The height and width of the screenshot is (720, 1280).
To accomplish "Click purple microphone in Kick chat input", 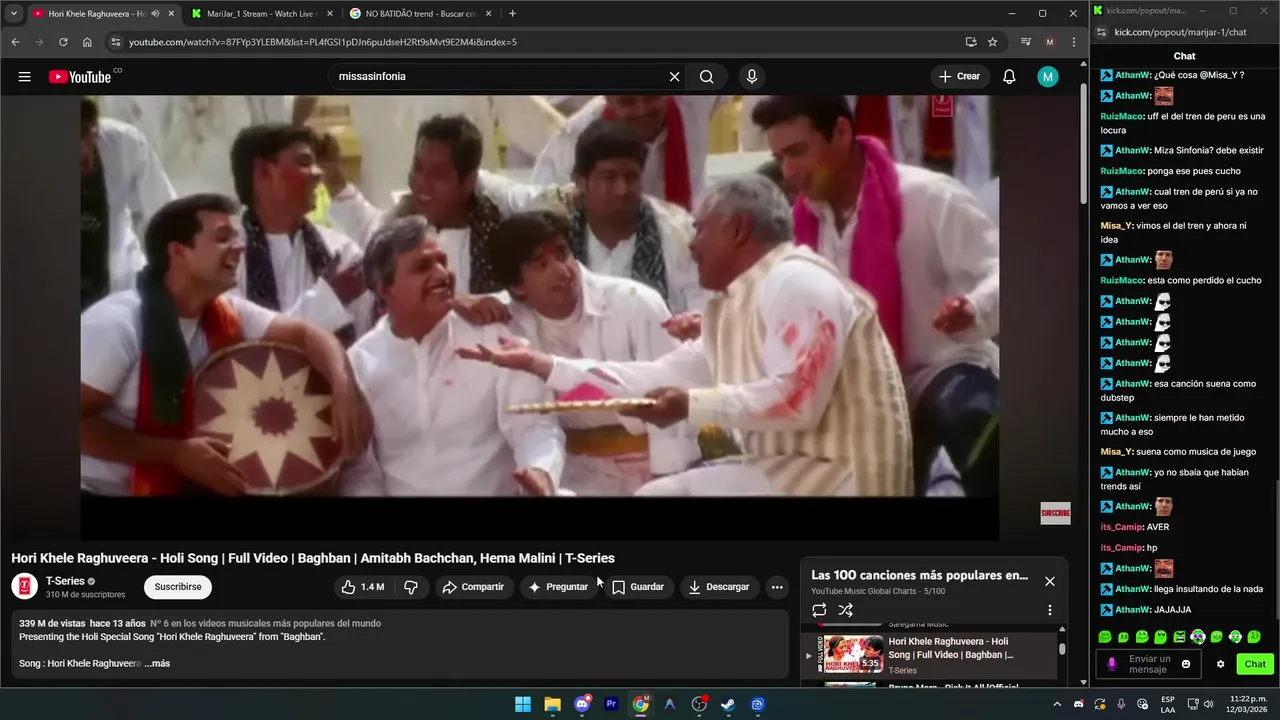I will (x=1111, y=664).
